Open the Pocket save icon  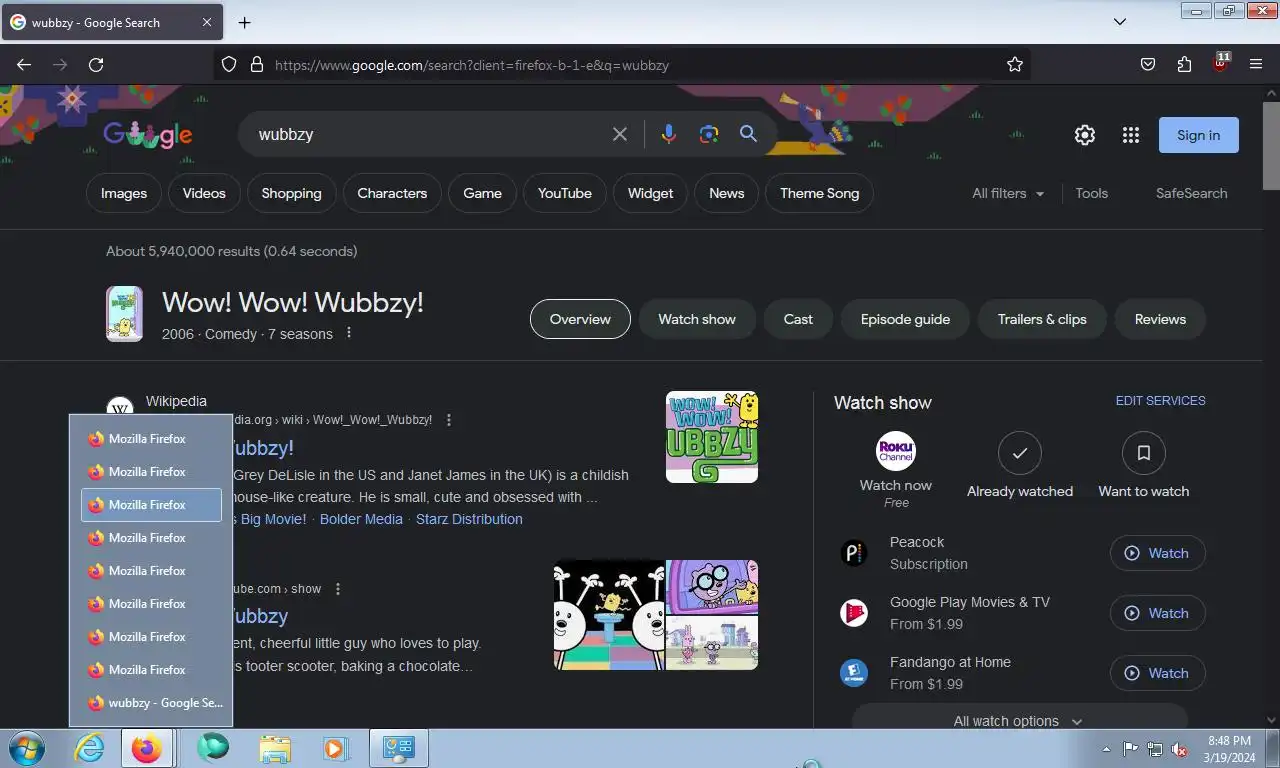click(x=1148, y=64)
